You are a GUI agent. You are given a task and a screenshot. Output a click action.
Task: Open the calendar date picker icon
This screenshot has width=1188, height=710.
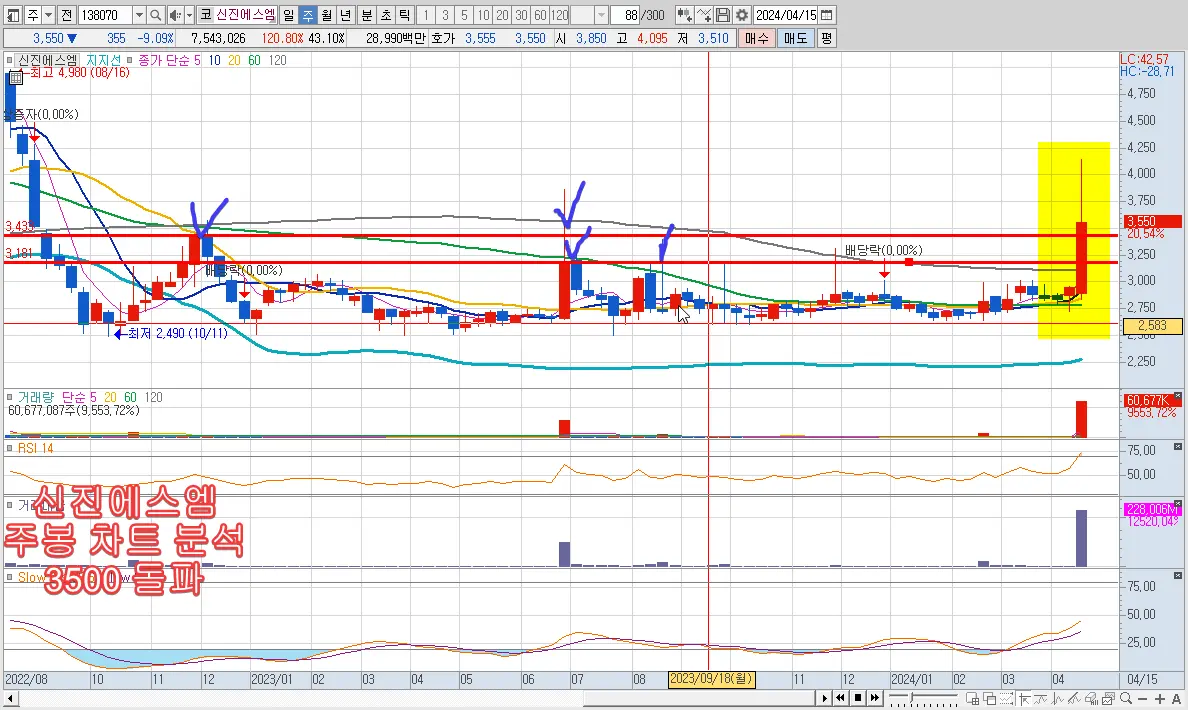point(827,15)
